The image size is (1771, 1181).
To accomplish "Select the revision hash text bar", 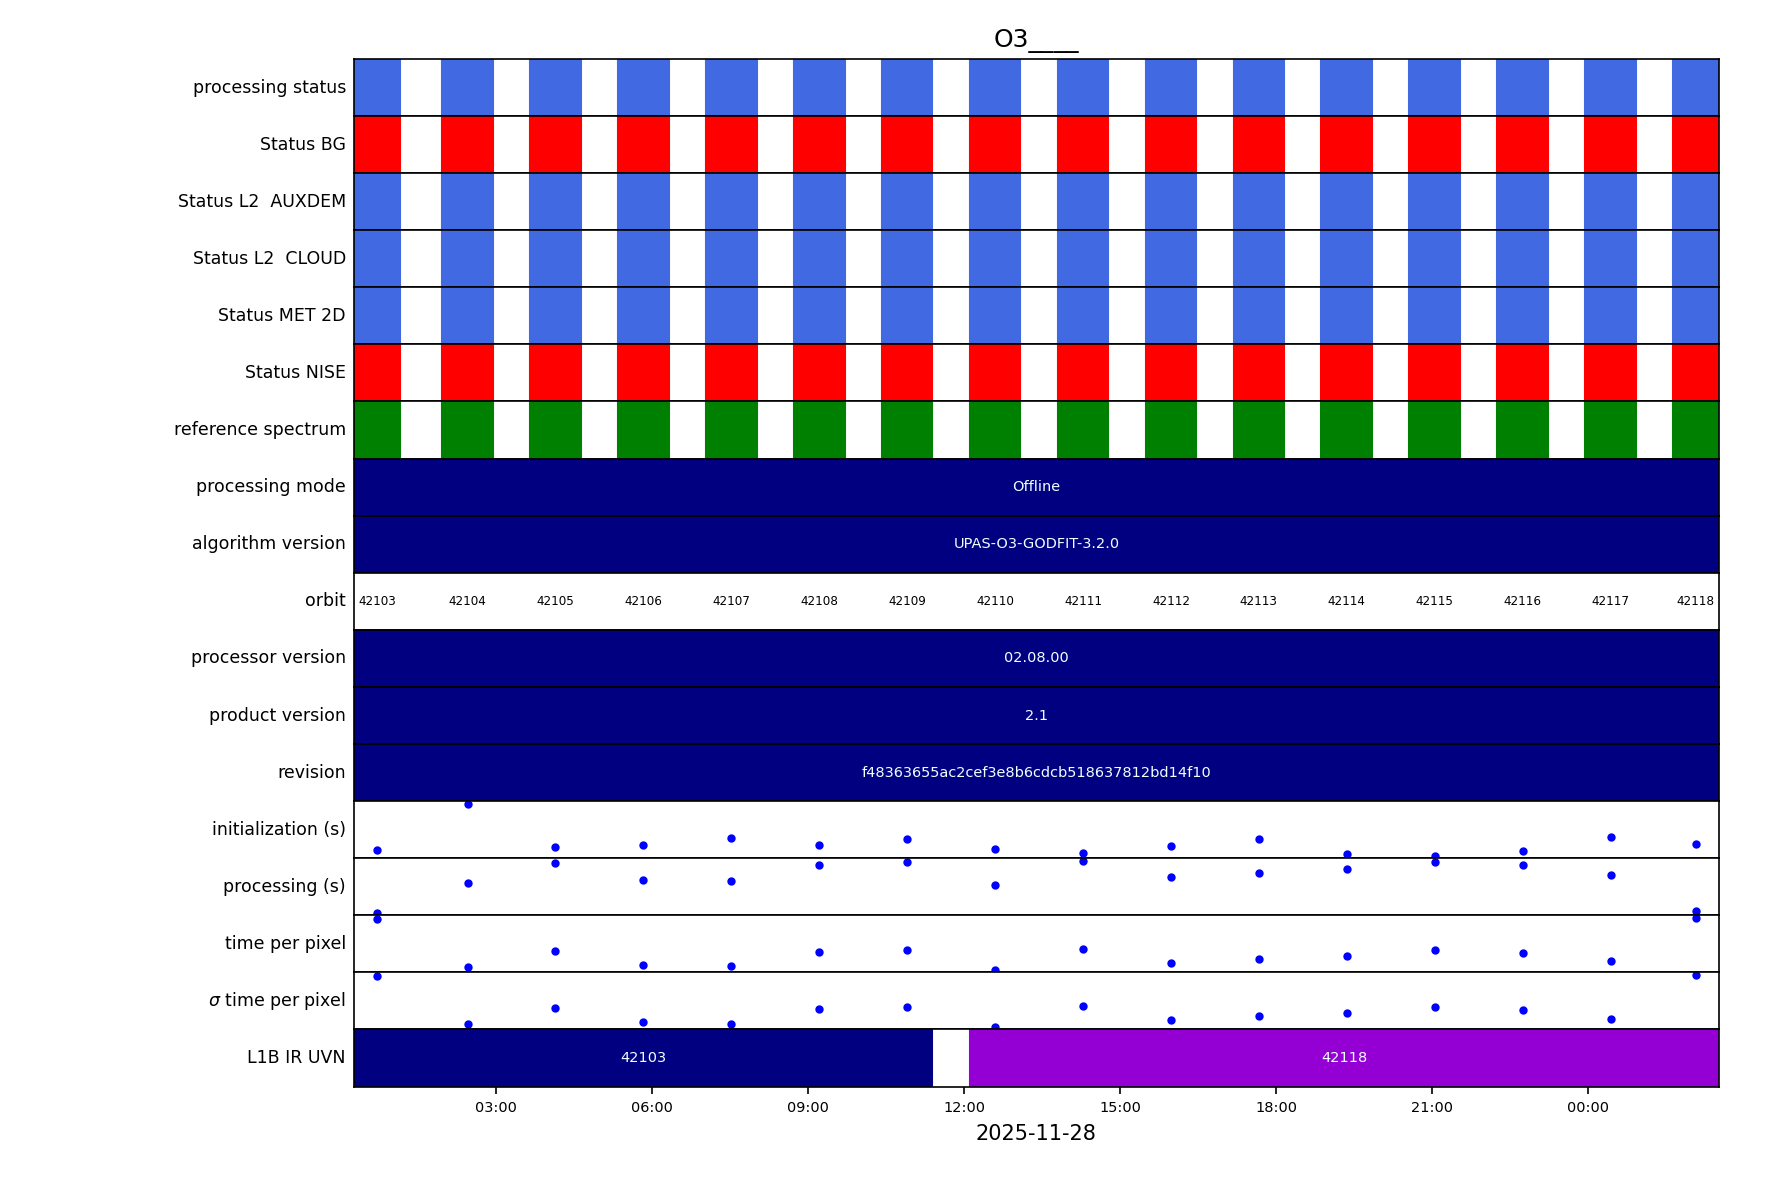I will (x=1035, y=773).
